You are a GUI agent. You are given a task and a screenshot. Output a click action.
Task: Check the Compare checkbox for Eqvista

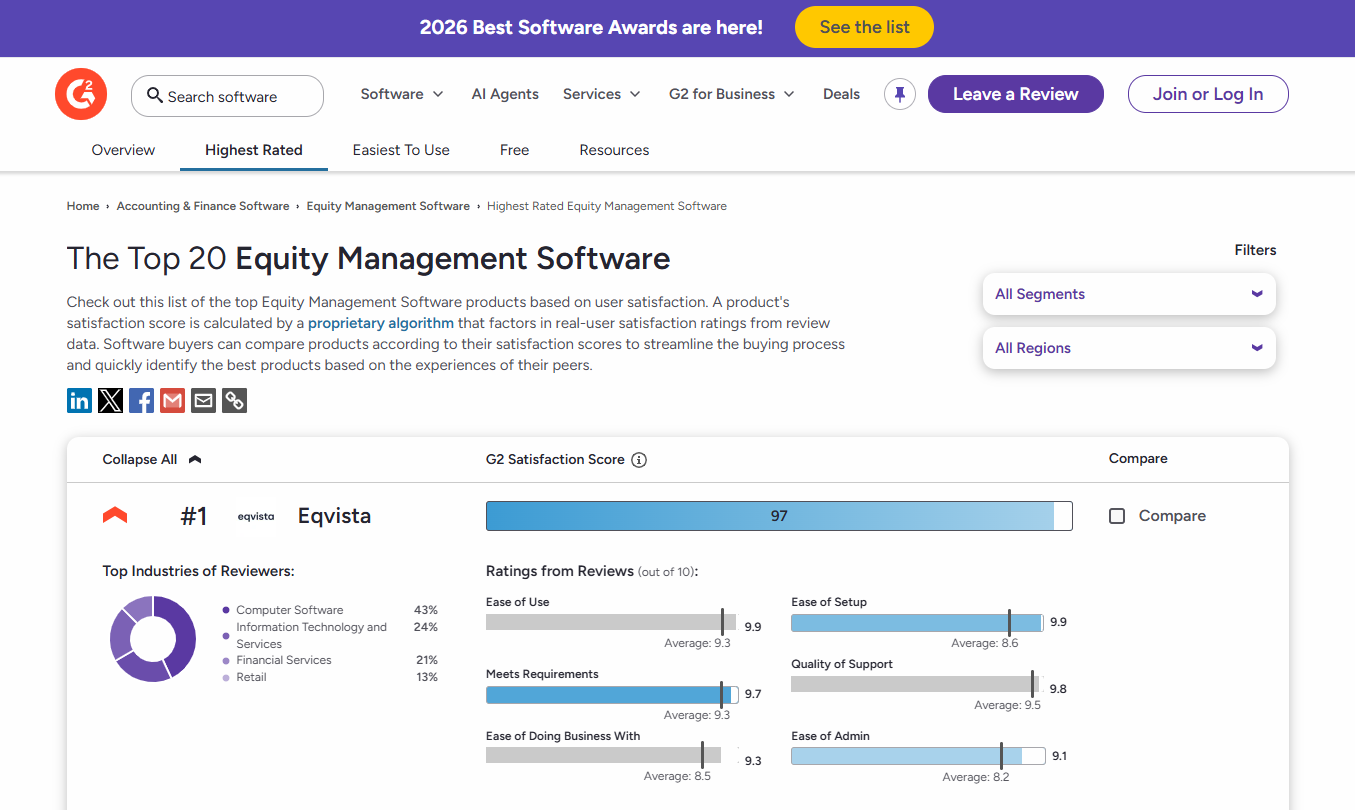[x=1117, y=516]
